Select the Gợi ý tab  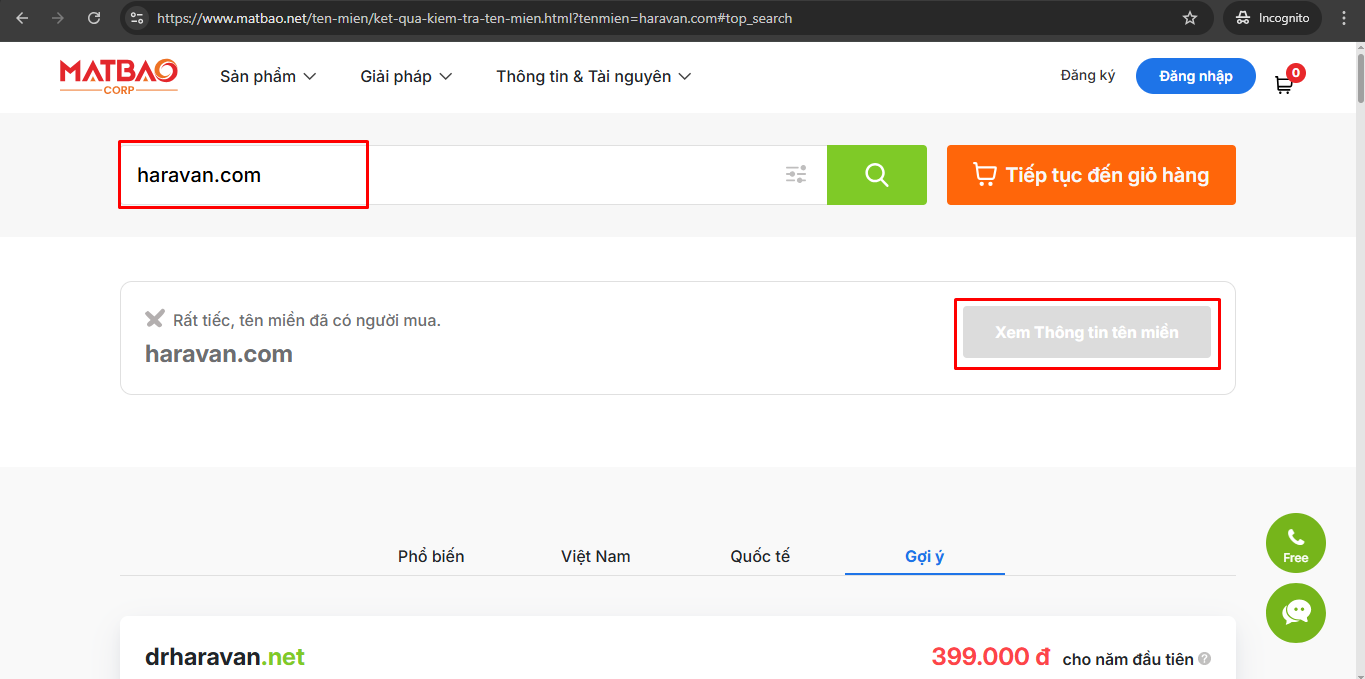925,556
